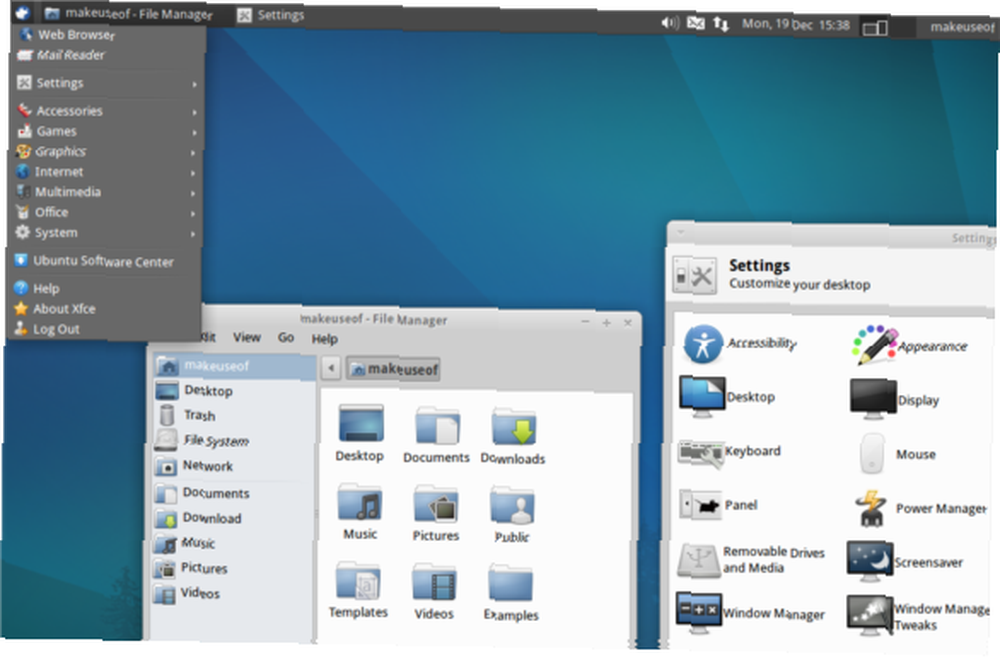The image size is (1000, 658).
Task: Launch Mail Reader from applications menu
Action: pos(108,55)
